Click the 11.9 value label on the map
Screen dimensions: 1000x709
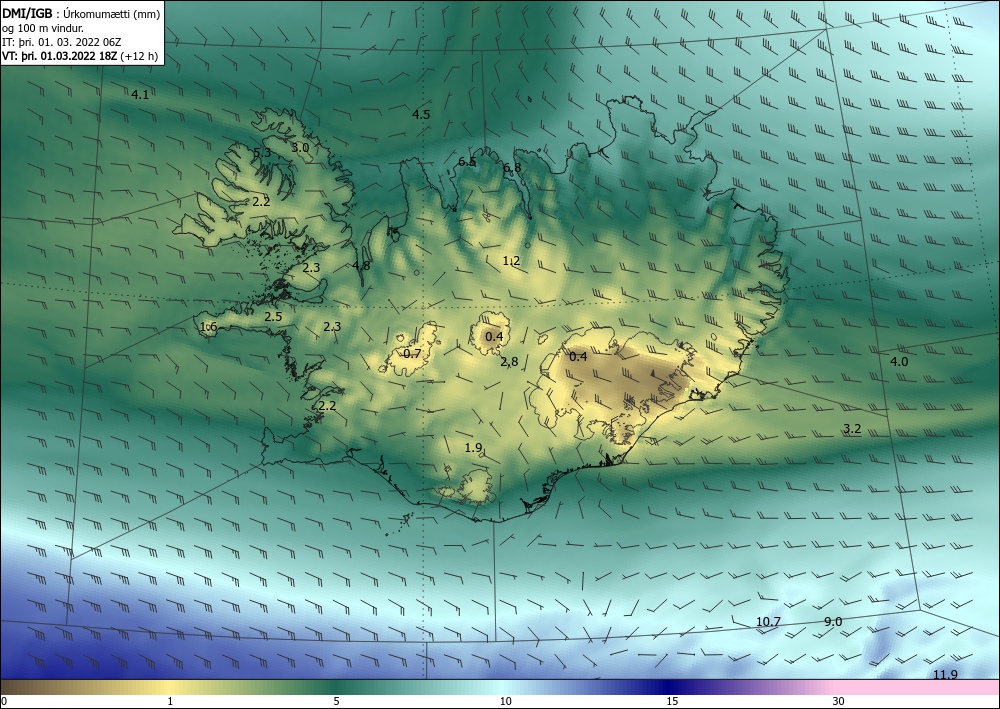[945, 675]
